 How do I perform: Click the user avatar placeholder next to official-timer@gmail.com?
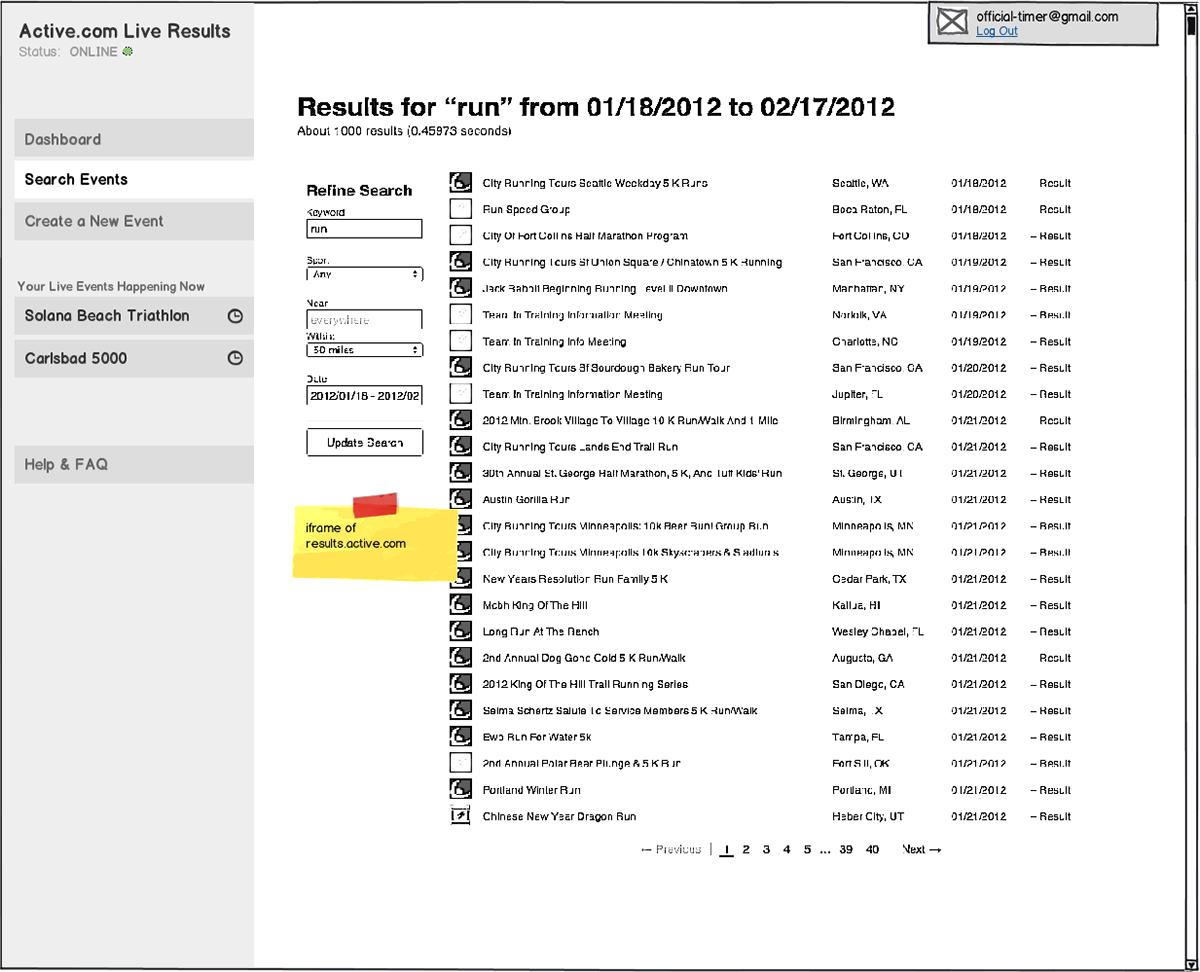click(x=953, y=23)
